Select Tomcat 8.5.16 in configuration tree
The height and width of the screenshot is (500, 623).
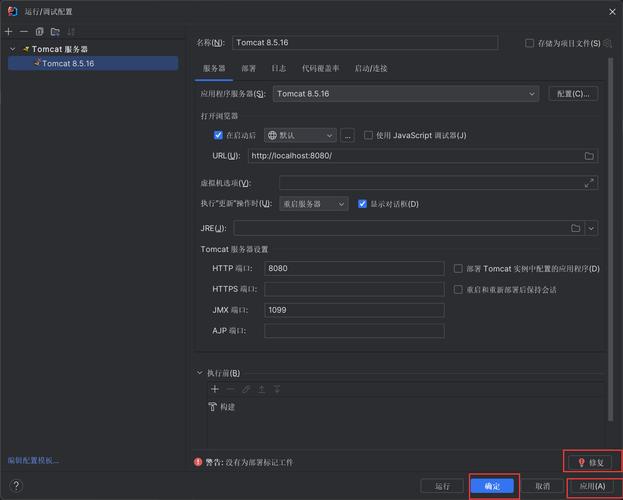(93, 63)
